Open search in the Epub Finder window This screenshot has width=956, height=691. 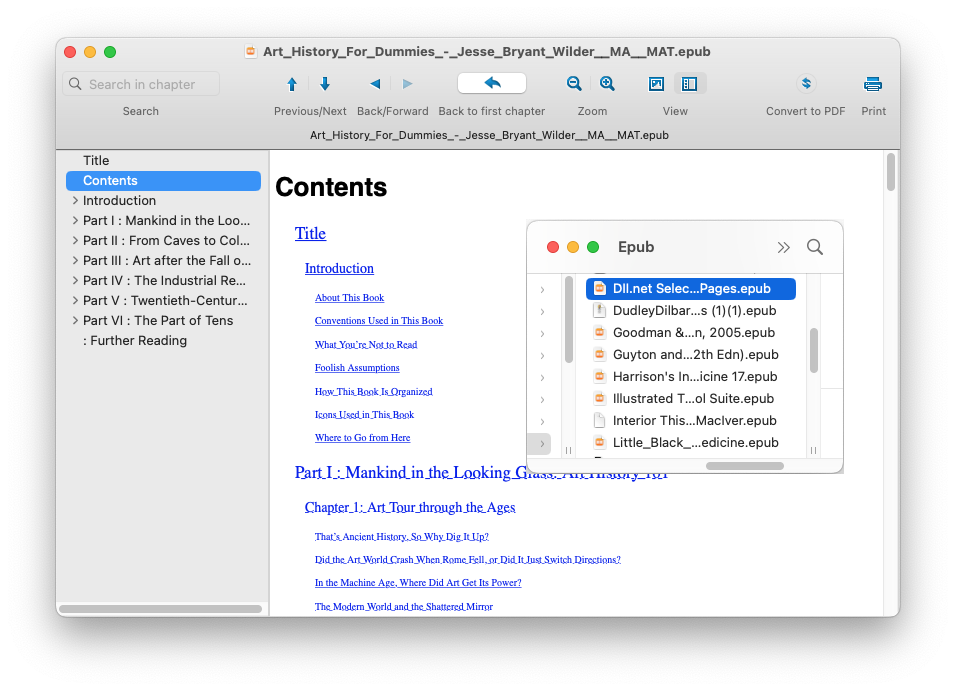tap(815, 247)
